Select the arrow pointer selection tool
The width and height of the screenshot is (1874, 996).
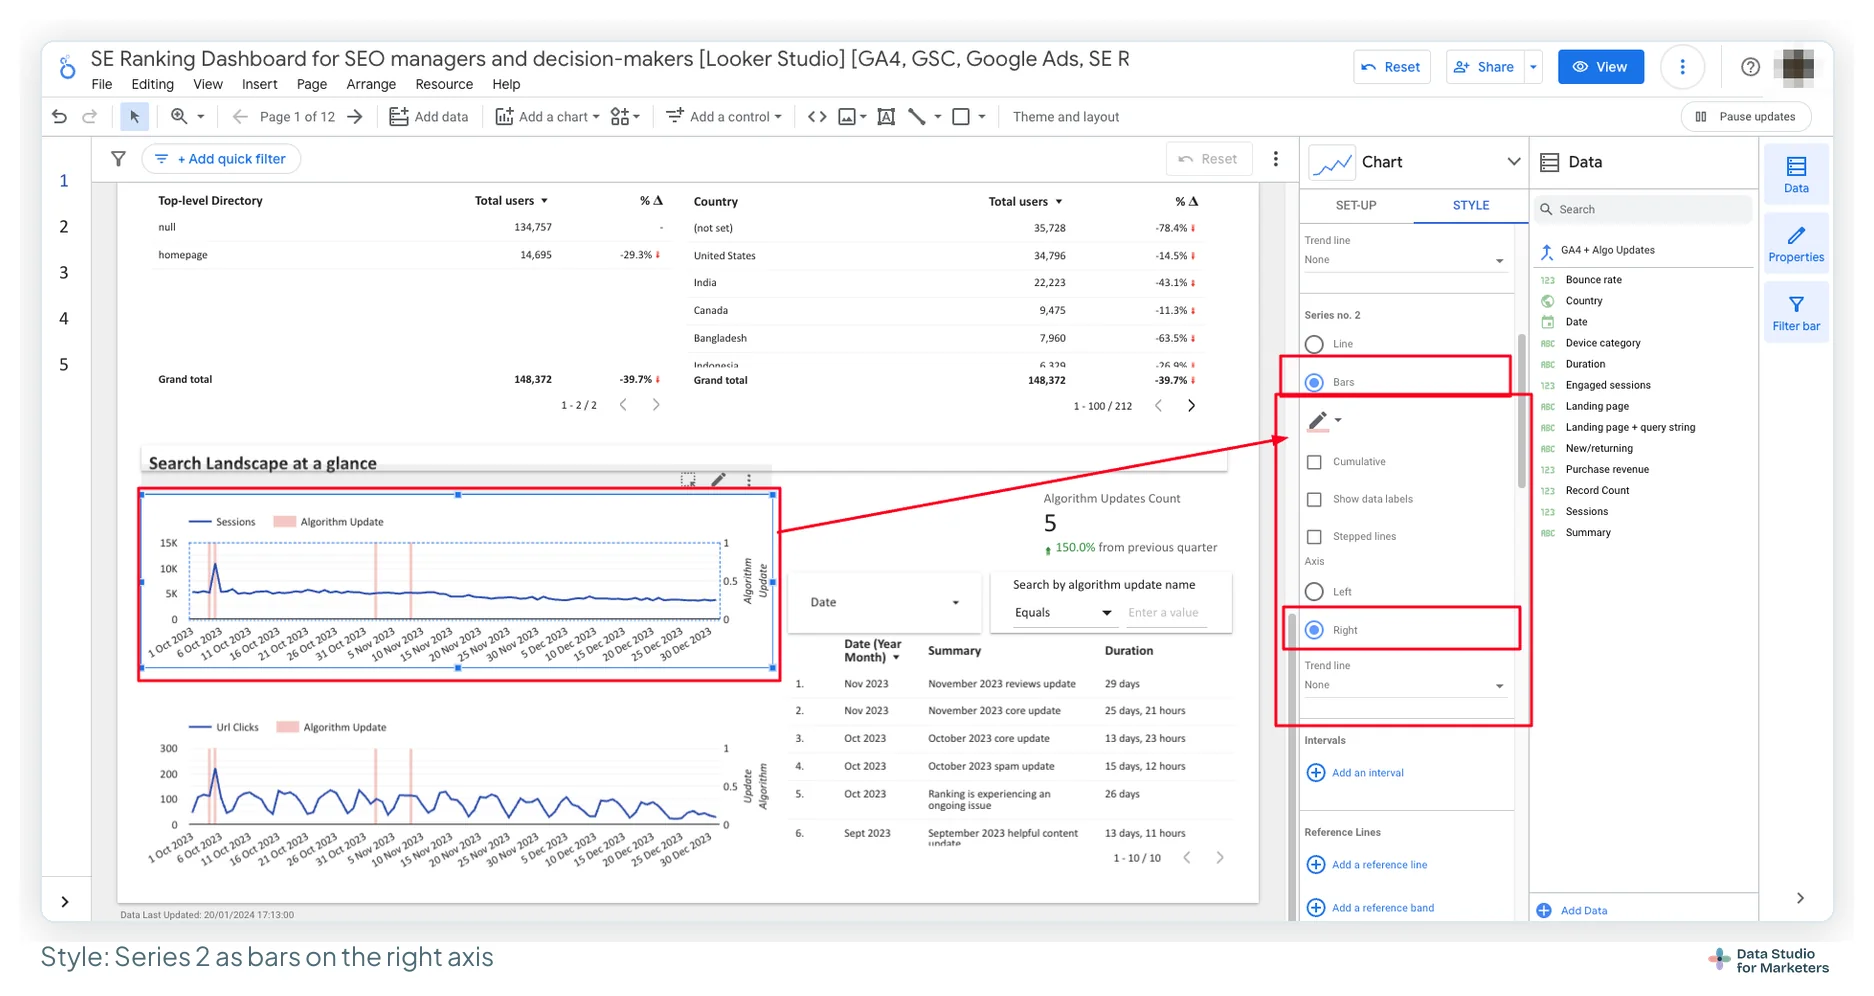tap(134, 117)
